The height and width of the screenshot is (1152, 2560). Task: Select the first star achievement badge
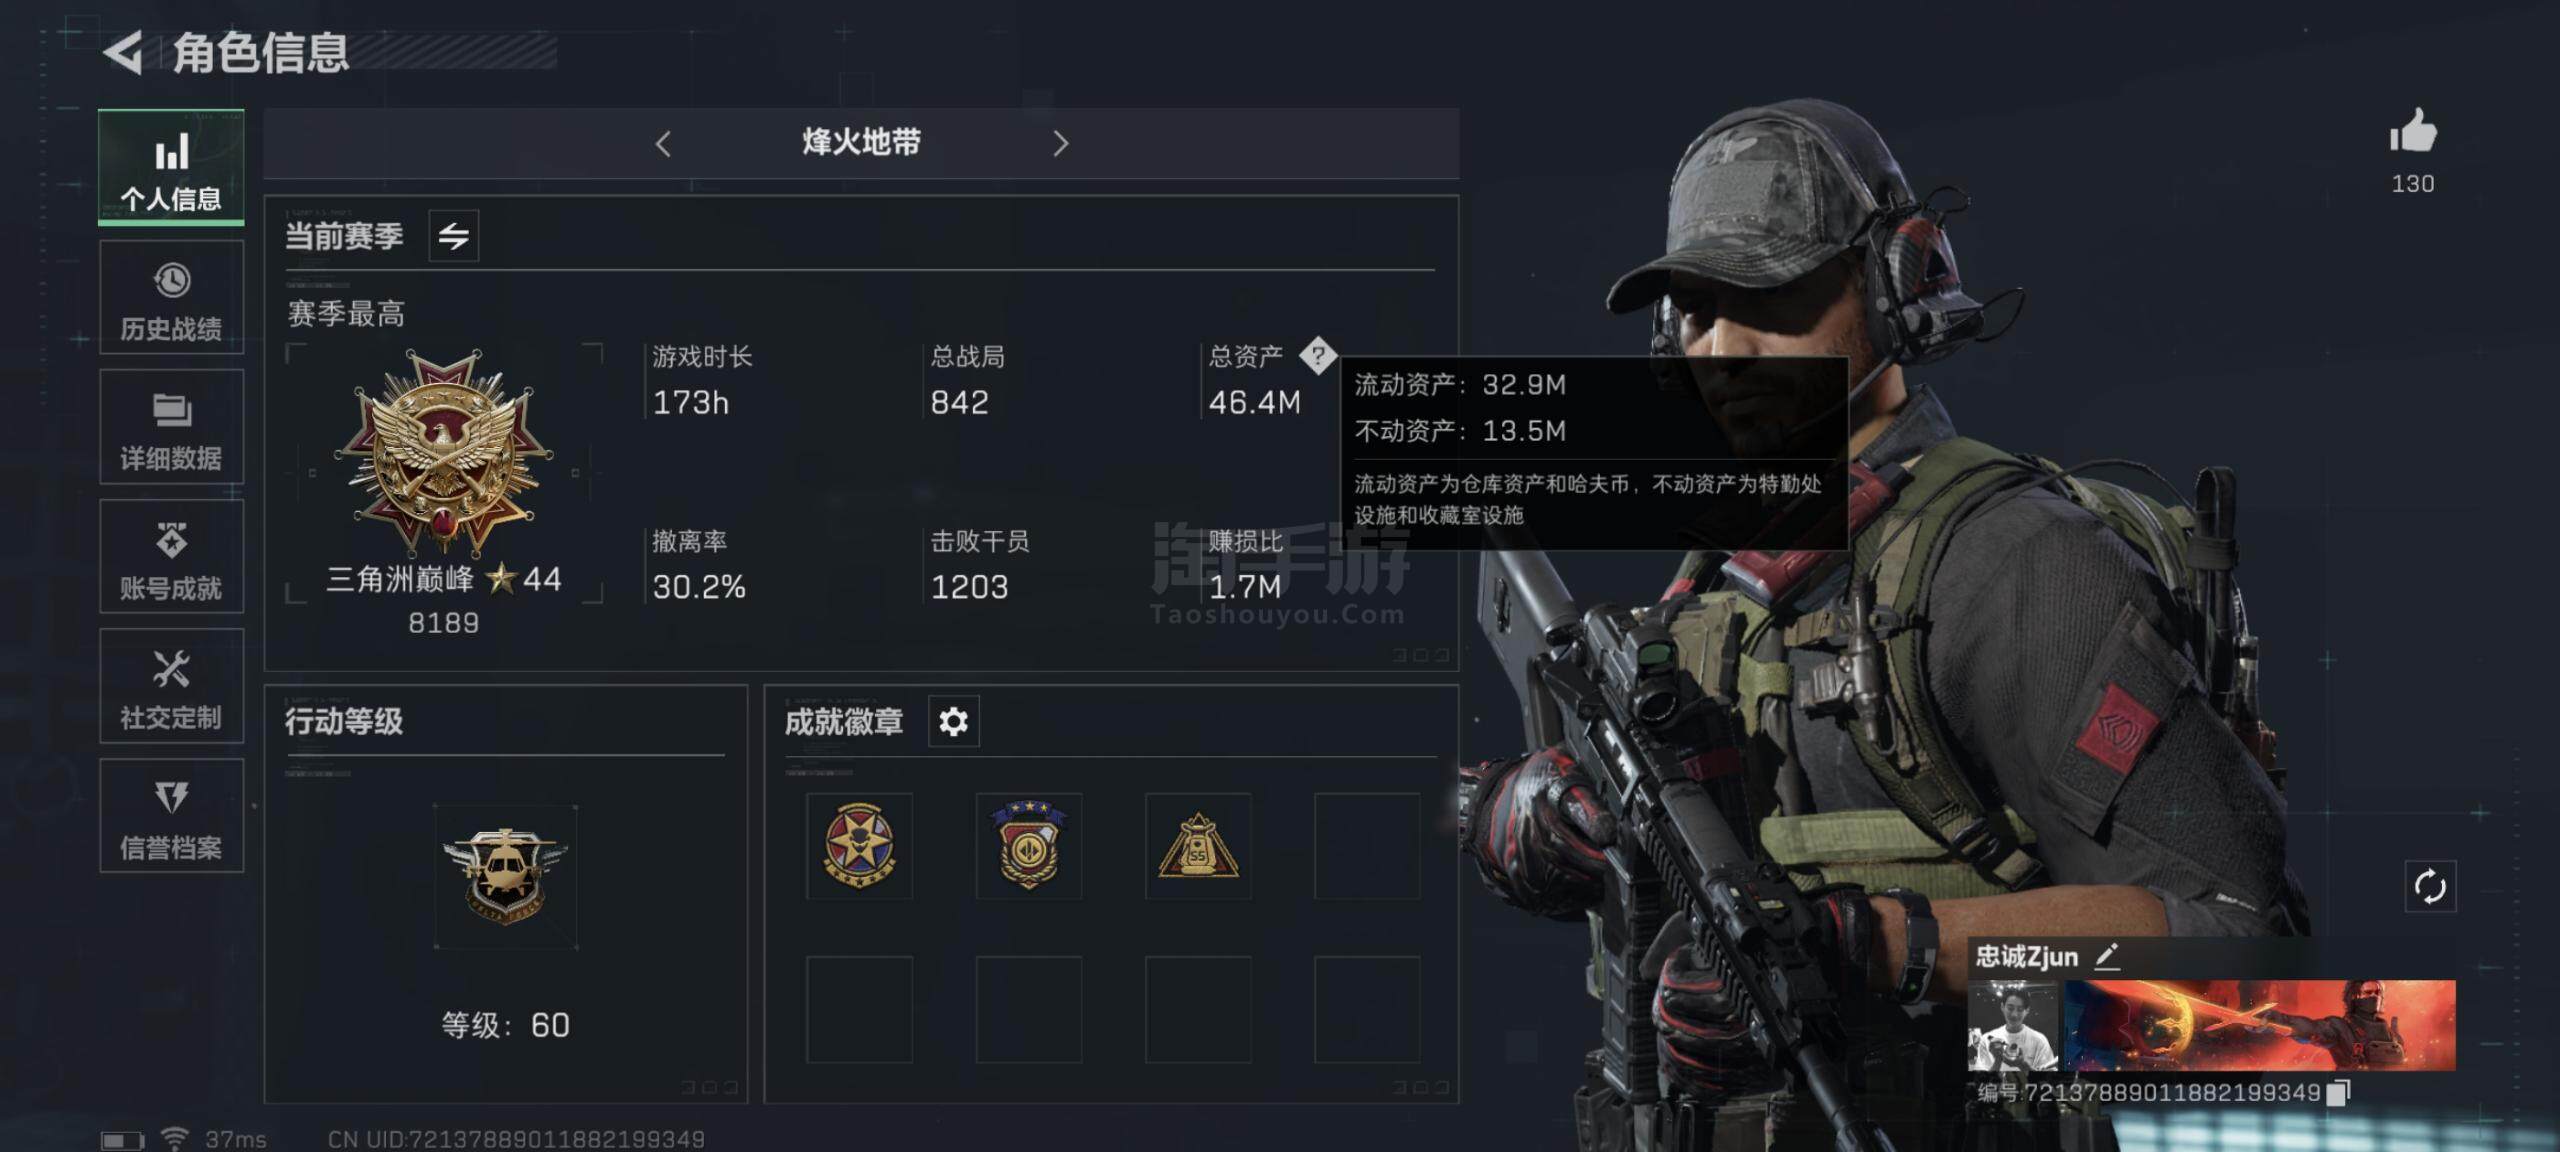point(859,846)
